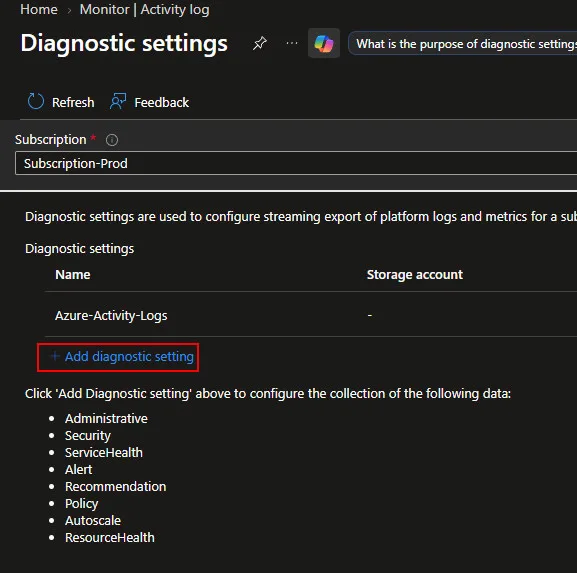The image size is (577, 573).
Task: Select the Azure-Activity-Logs row
Action: point(311,315)
